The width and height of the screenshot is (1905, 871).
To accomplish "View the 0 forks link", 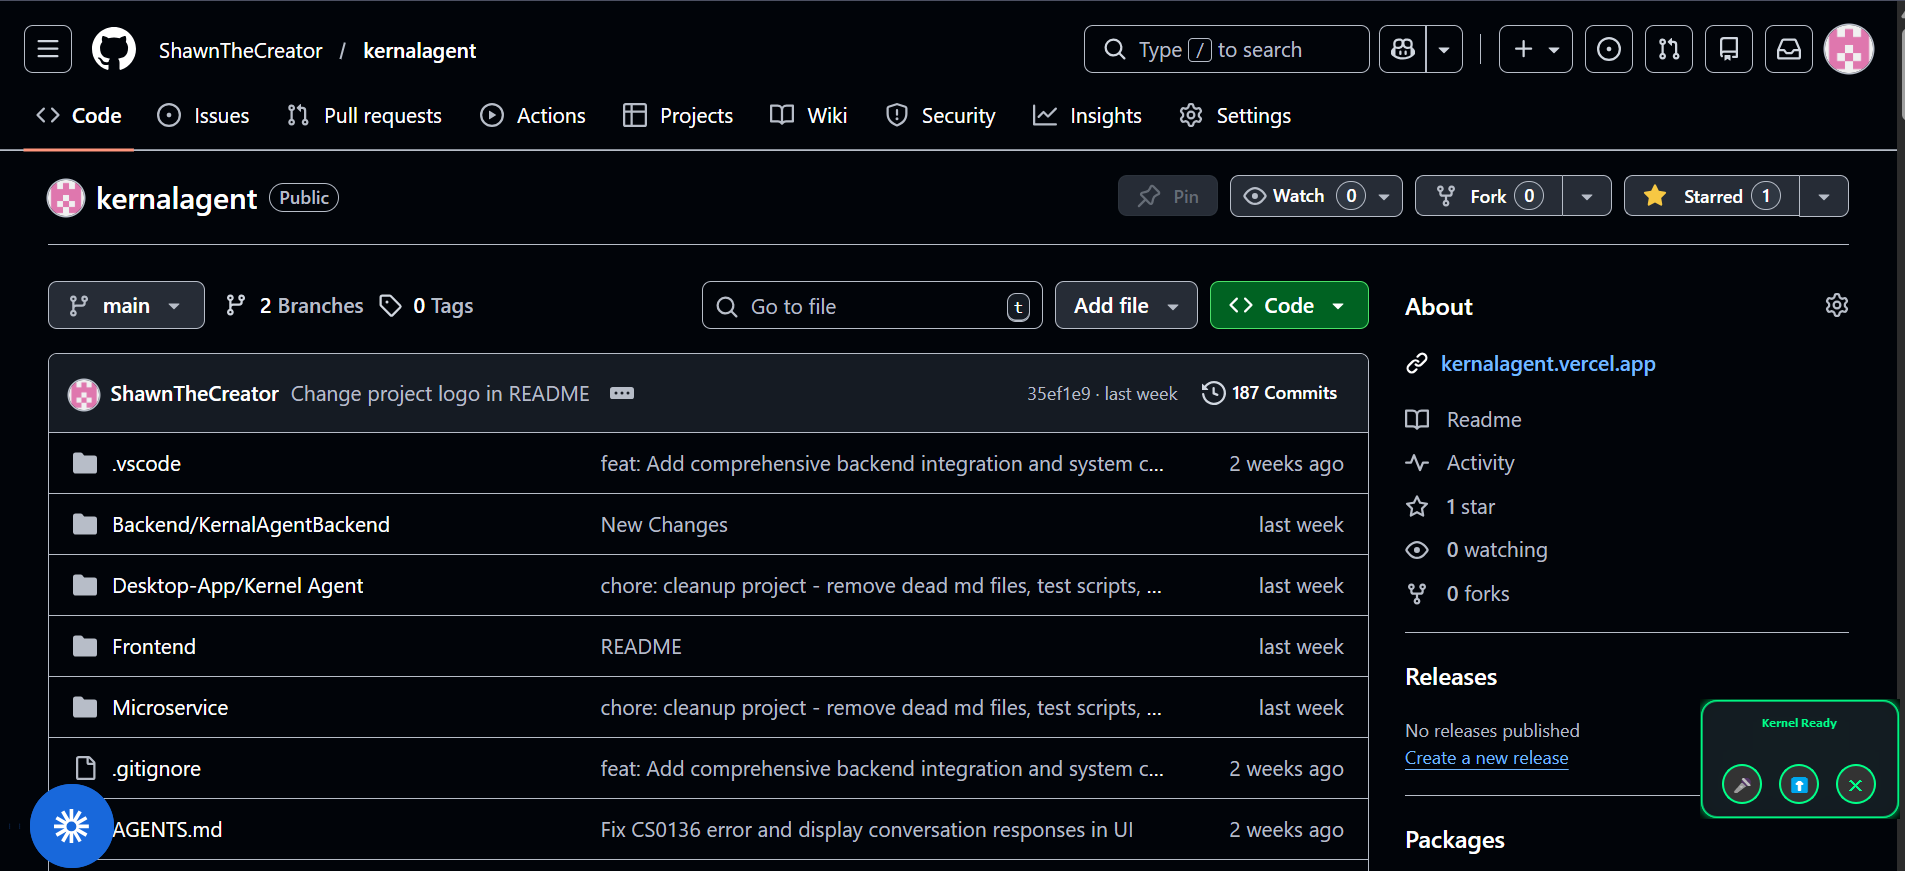I will 1477,593.
